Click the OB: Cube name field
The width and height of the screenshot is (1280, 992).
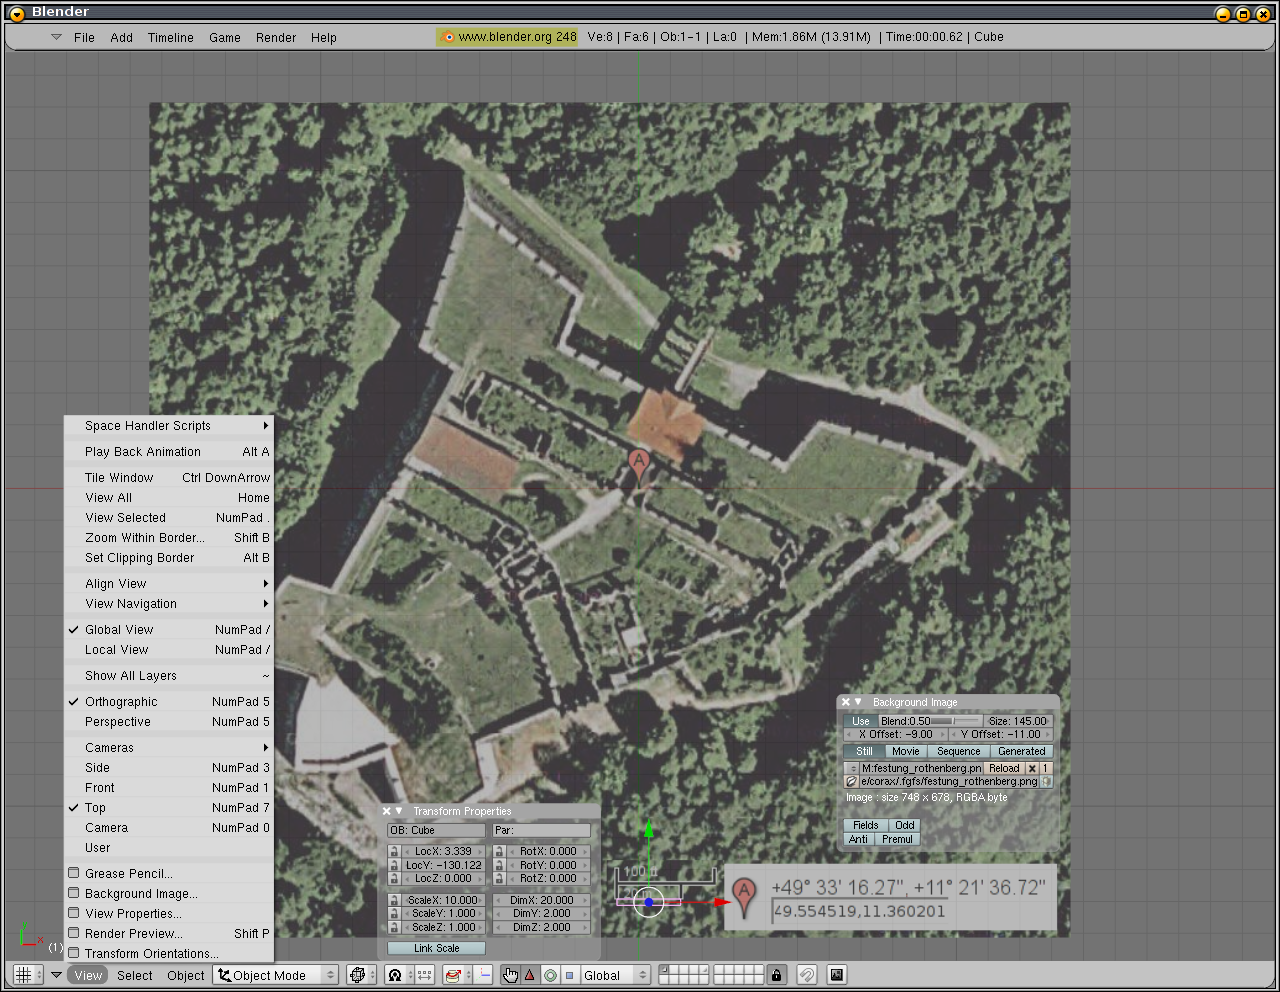tap(436, 830)
